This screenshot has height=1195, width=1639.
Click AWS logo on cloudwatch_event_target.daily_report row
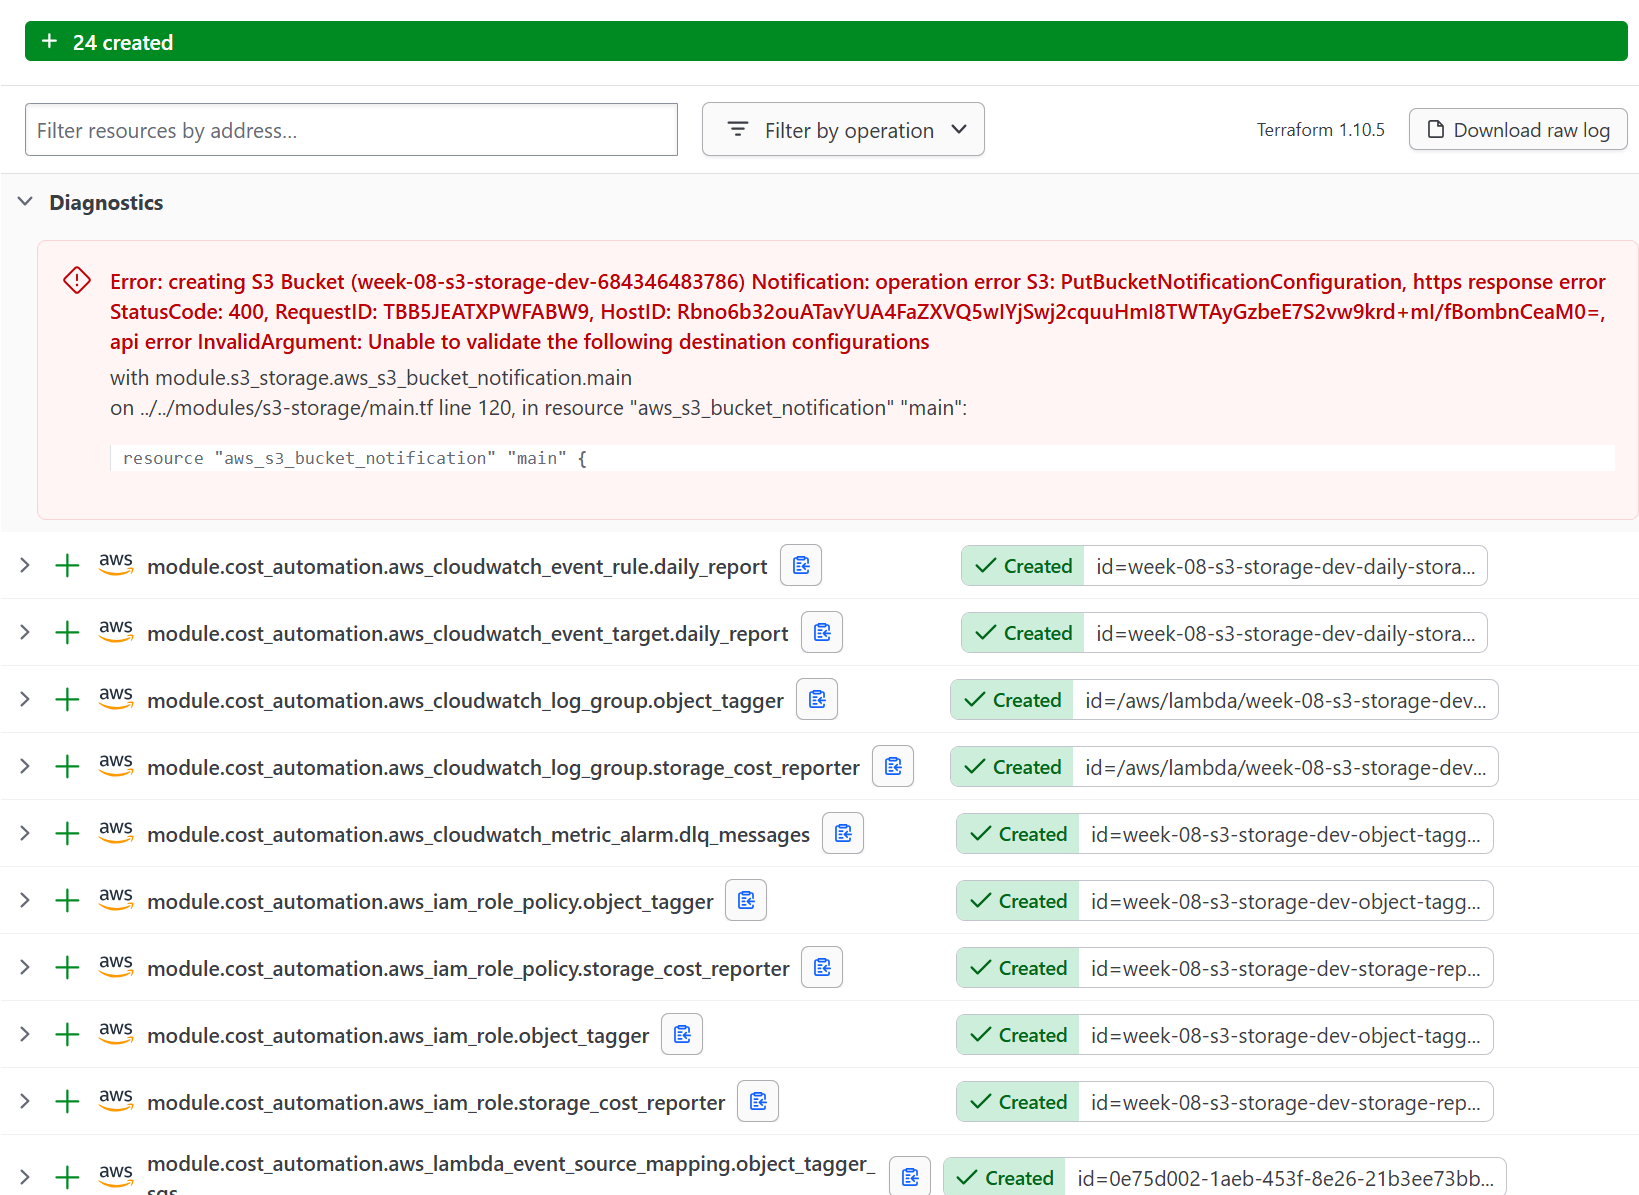[116, 630]
